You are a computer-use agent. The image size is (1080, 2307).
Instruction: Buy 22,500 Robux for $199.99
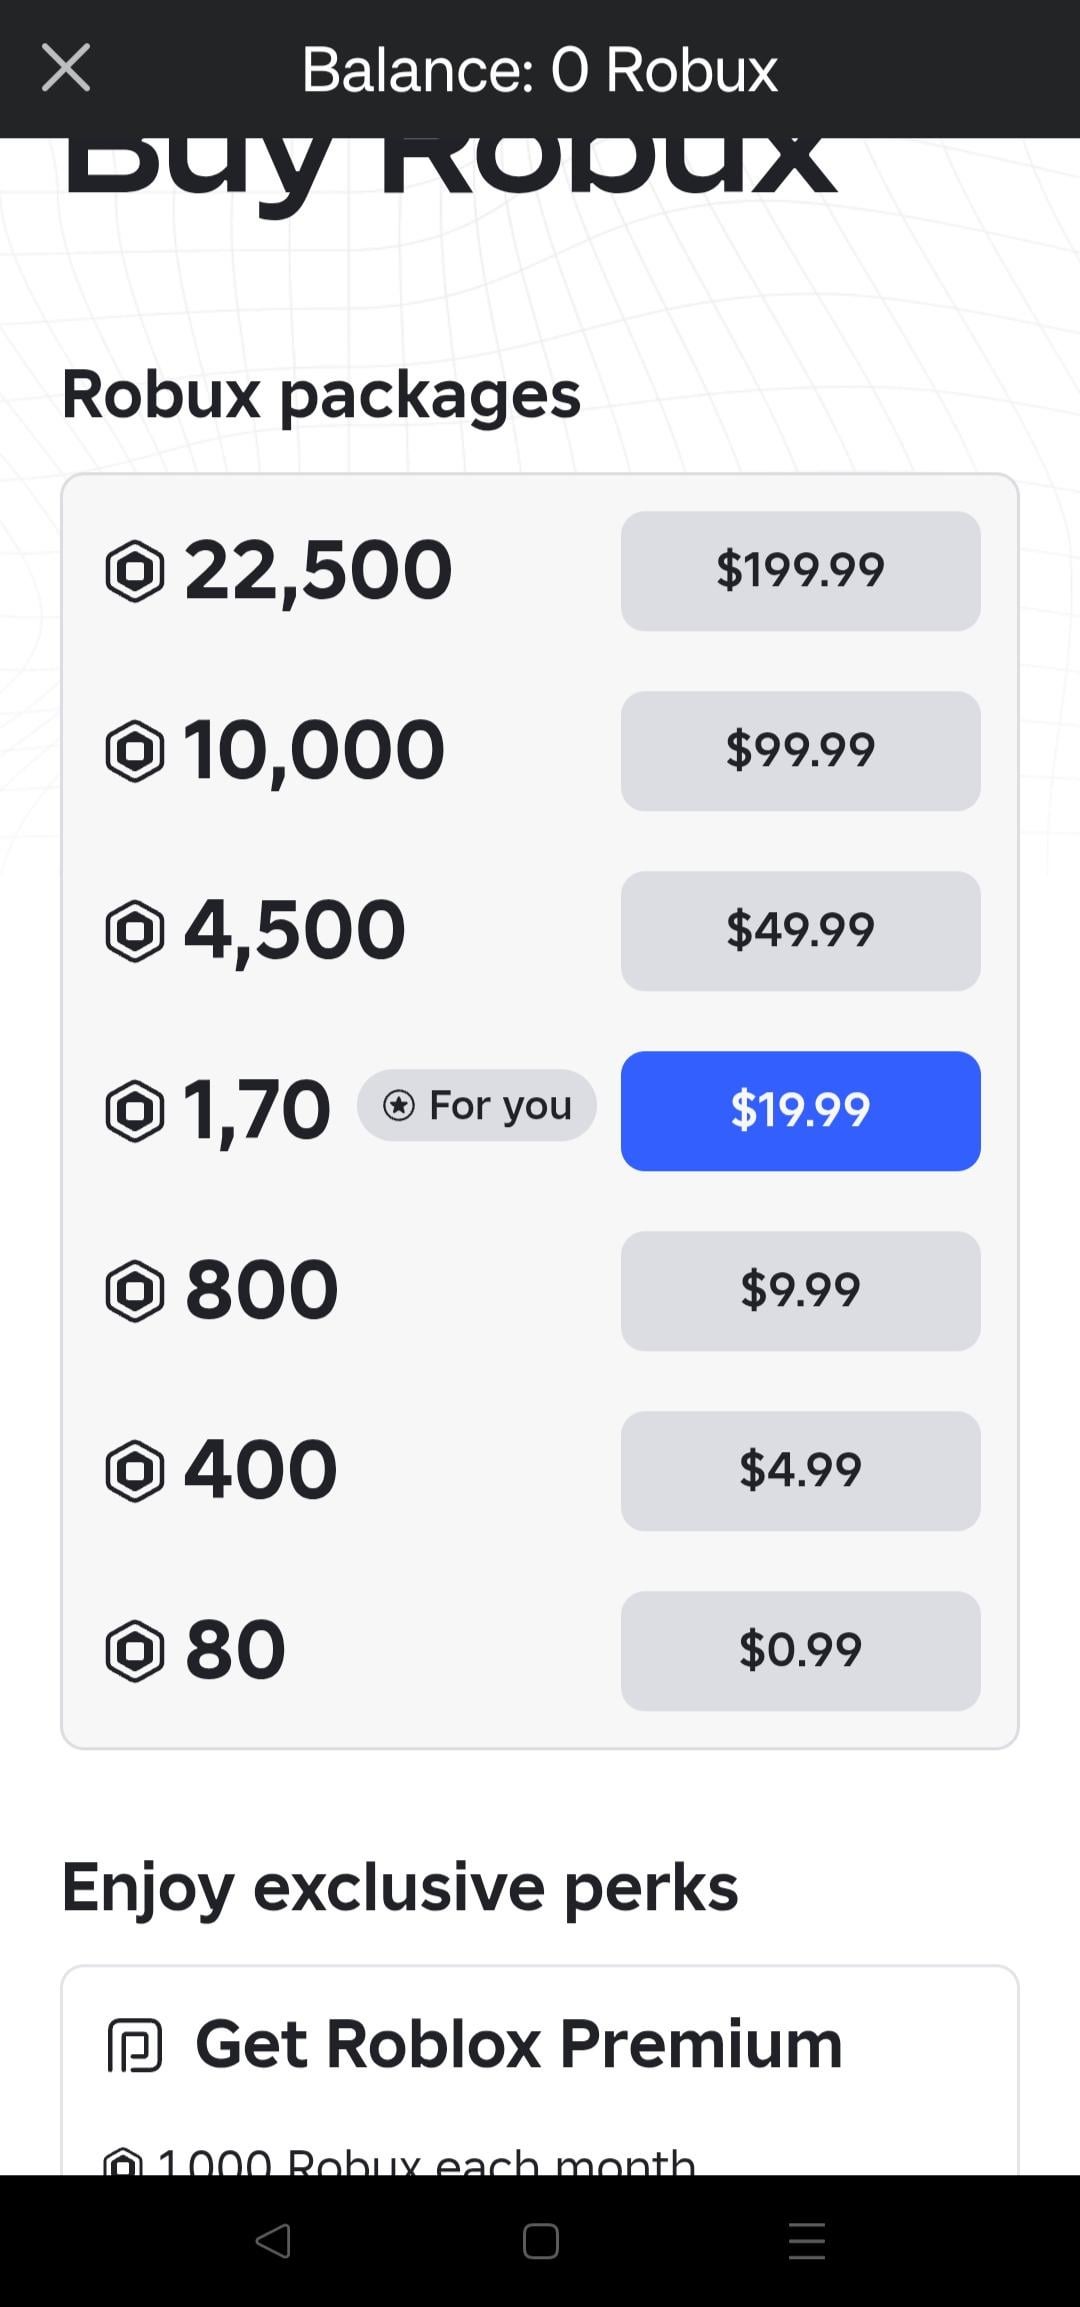pyautogui.click(x=800, y=571)
